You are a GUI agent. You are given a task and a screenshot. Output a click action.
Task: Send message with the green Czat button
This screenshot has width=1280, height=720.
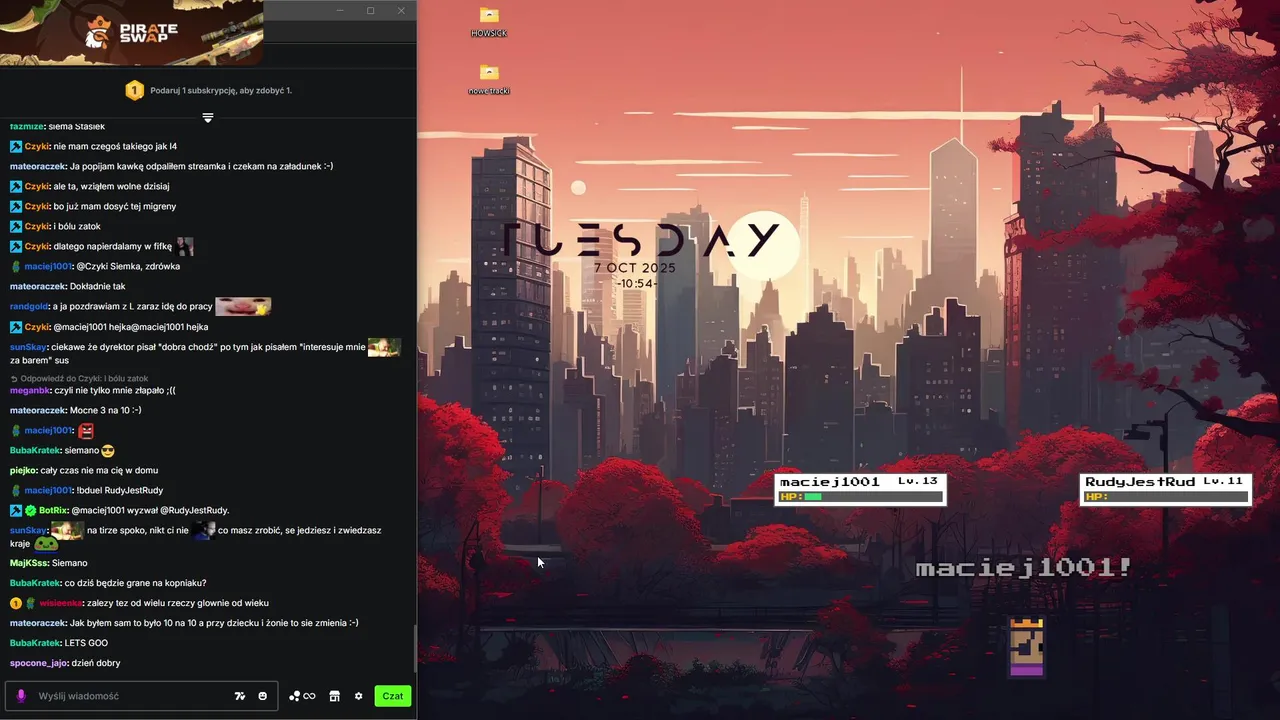(393, 696)
